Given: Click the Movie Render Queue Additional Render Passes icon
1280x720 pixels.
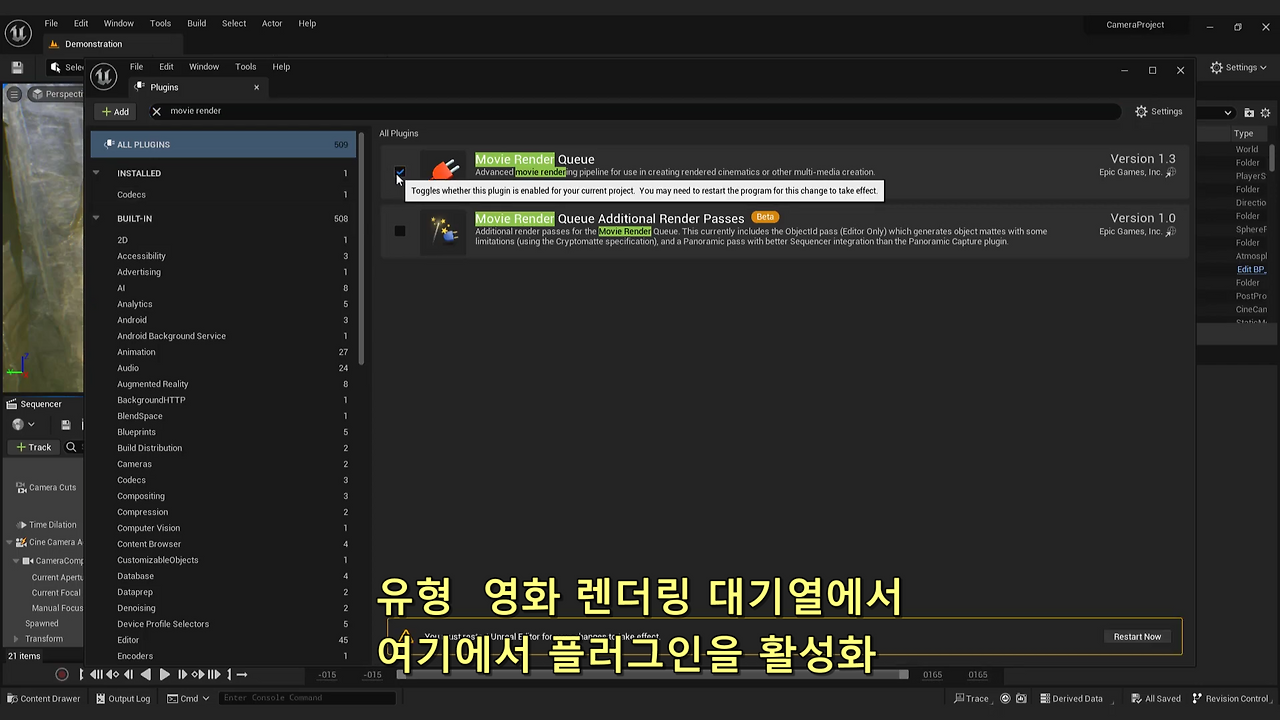Looking at the screenshot, I should pos(444,228).
